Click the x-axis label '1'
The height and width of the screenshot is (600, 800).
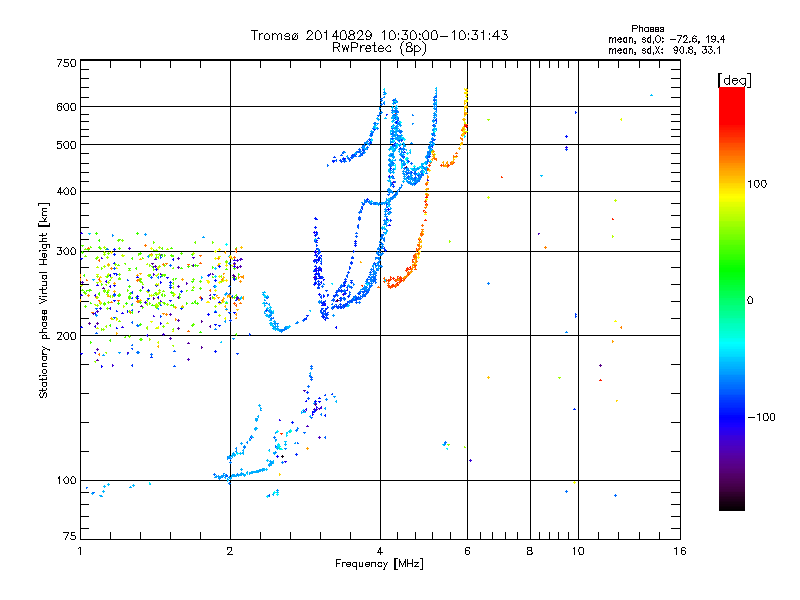pyautogui.click(x=80, y=551)
